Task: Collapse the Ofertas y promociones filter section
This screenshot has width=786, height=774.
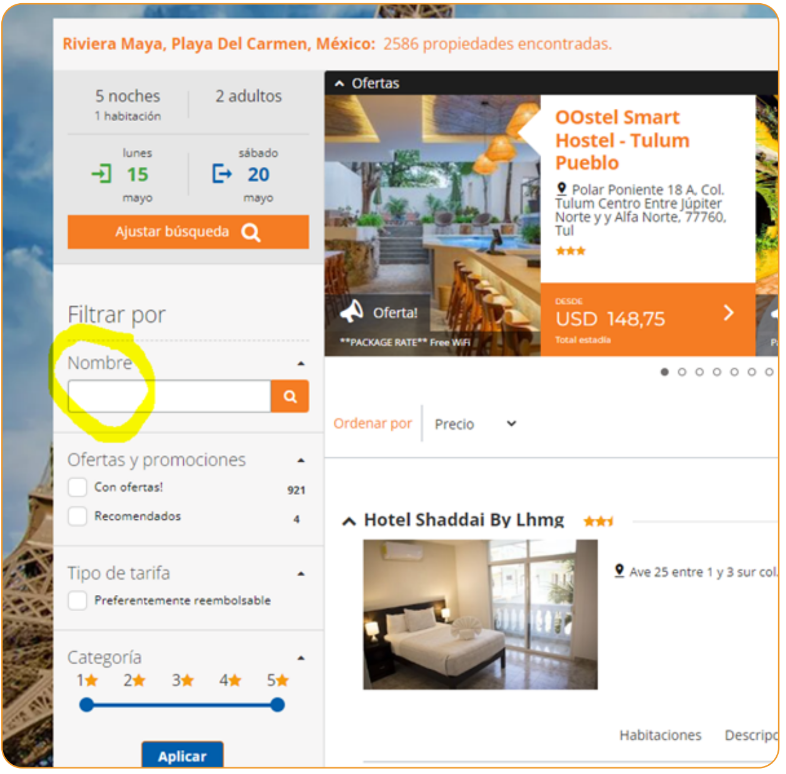Action: coord(301,461)
